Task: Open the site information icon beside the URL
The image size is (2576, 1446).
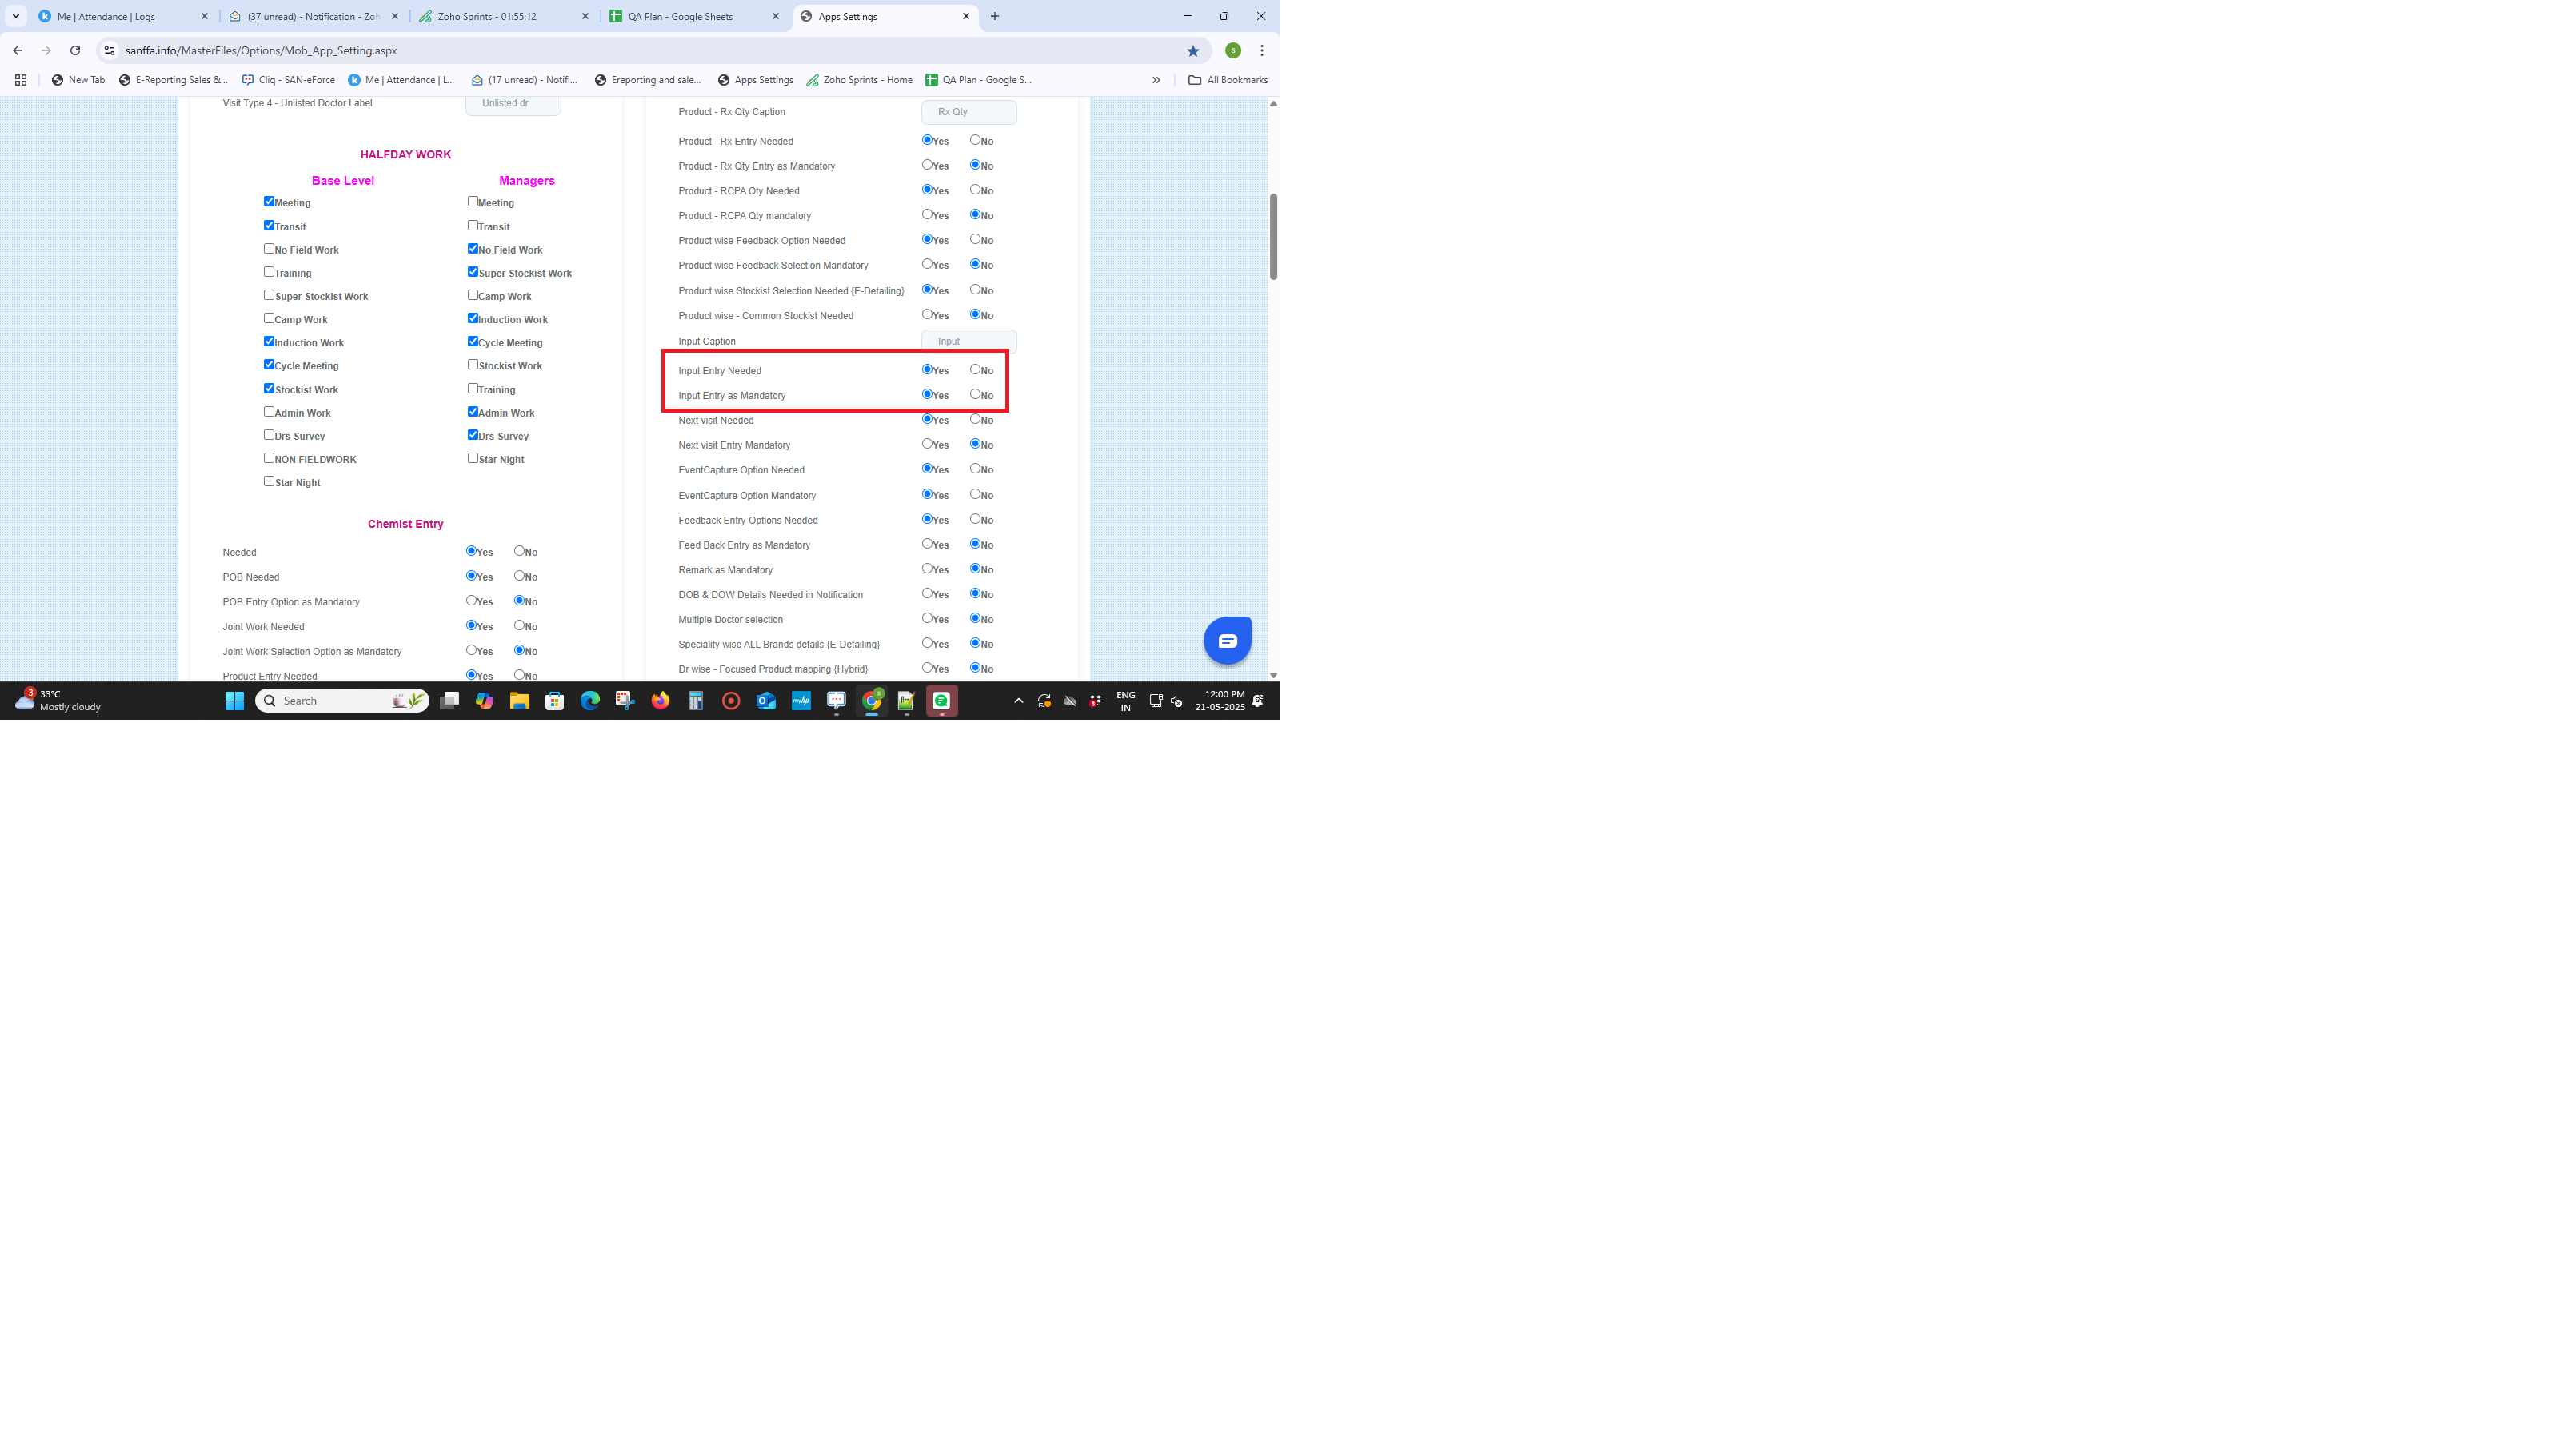Action: click(109, 51)
